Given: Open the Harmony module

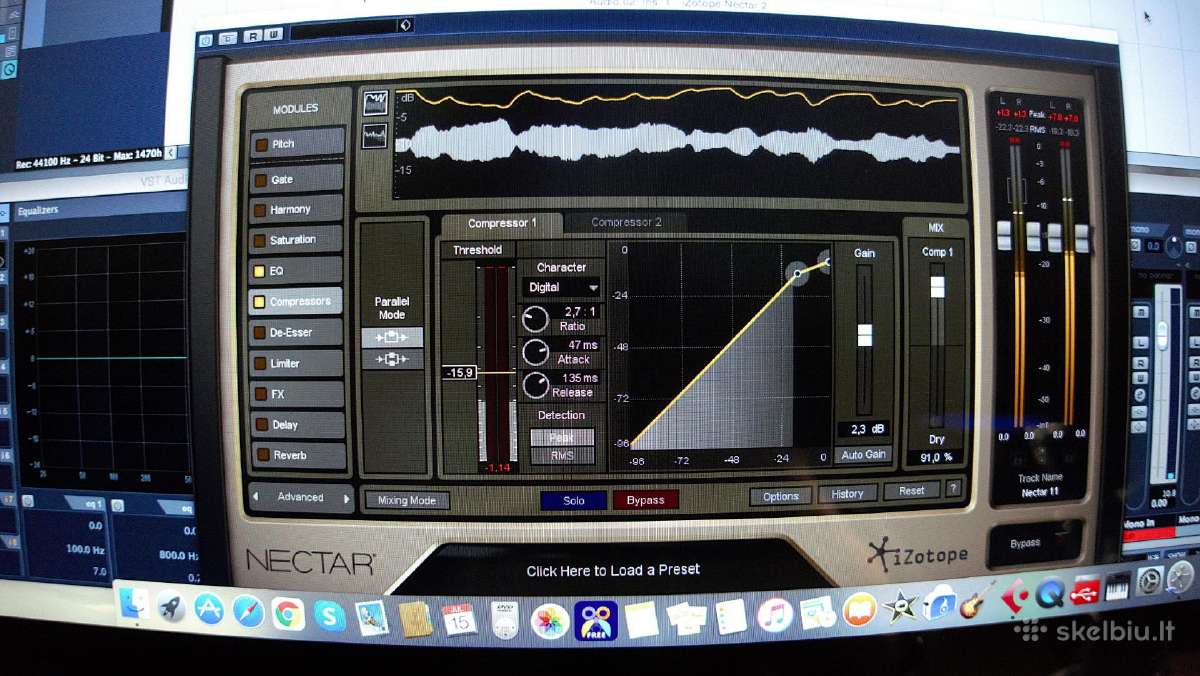Looking at the screenshot, I should point(297,209).
